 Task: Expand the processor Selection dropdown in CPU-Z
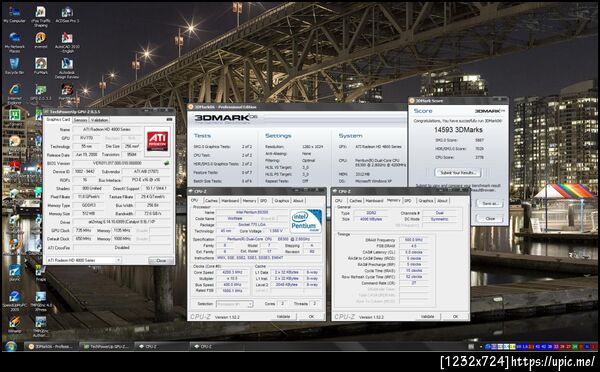coord(250,304)
